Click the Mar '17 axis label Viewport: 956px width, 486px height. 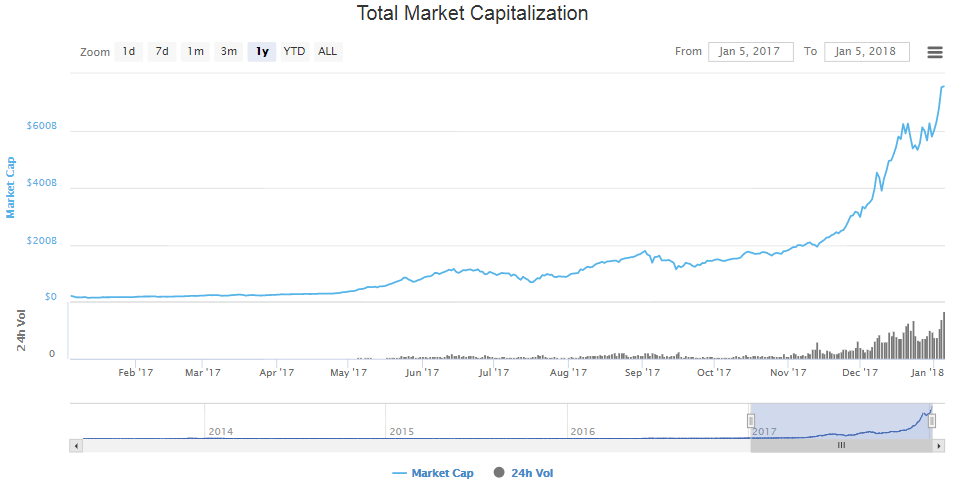click(x=203, y=373)
